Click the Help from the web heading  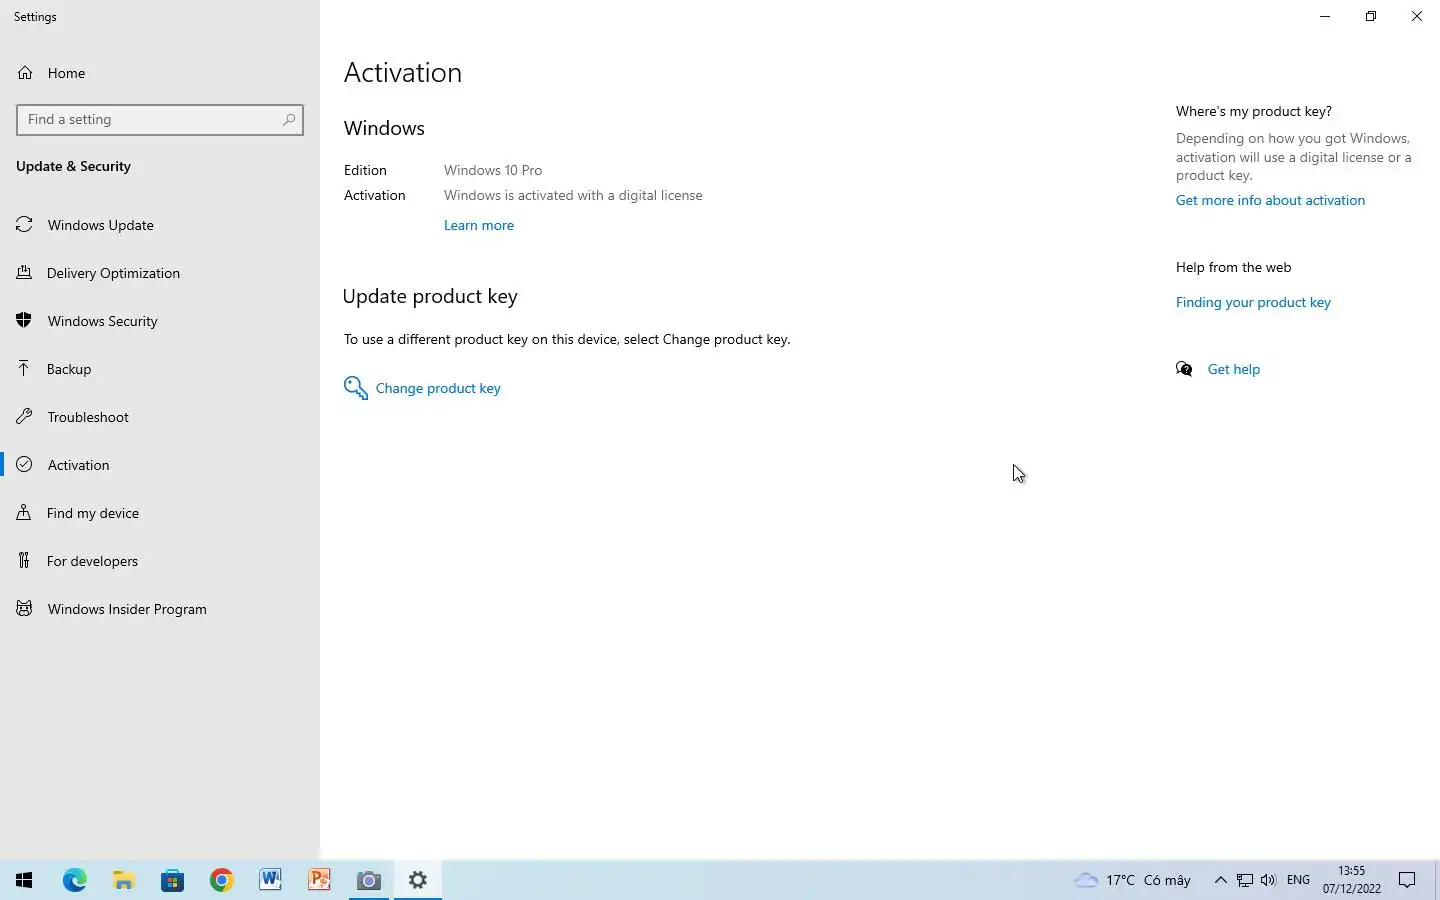[x=1233, y=267]
